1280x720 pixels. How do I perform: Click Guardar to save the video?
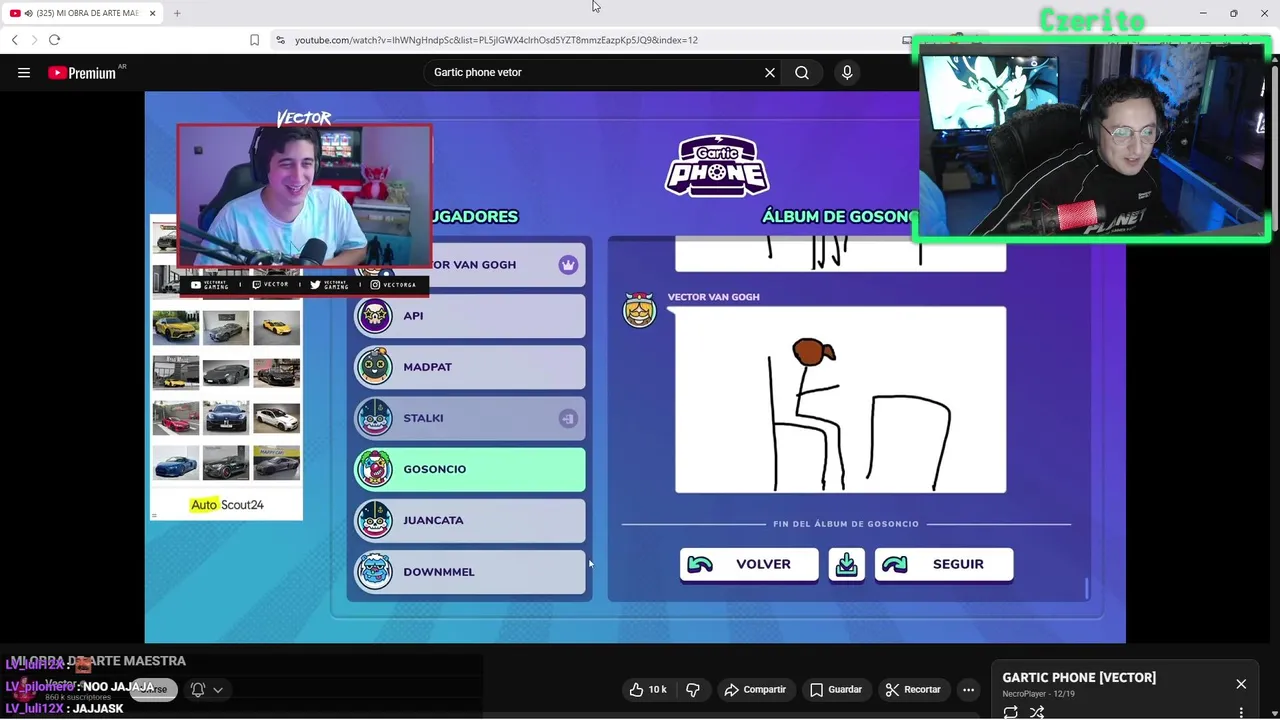[x=836, y=689]
